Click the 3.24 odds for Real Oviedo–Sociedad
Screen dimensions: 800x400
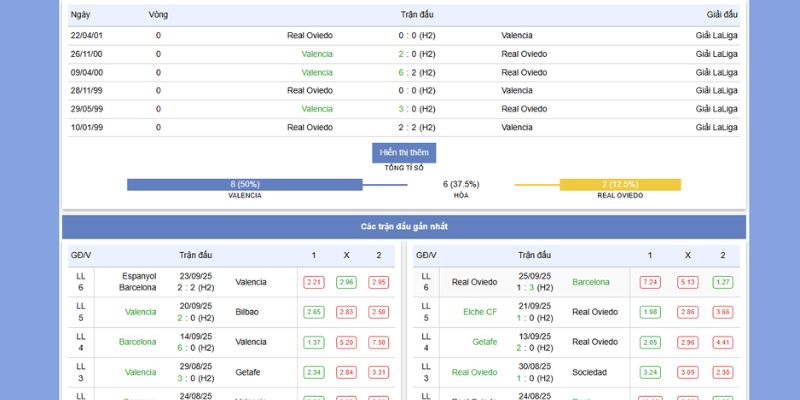[x=650, y=373]
